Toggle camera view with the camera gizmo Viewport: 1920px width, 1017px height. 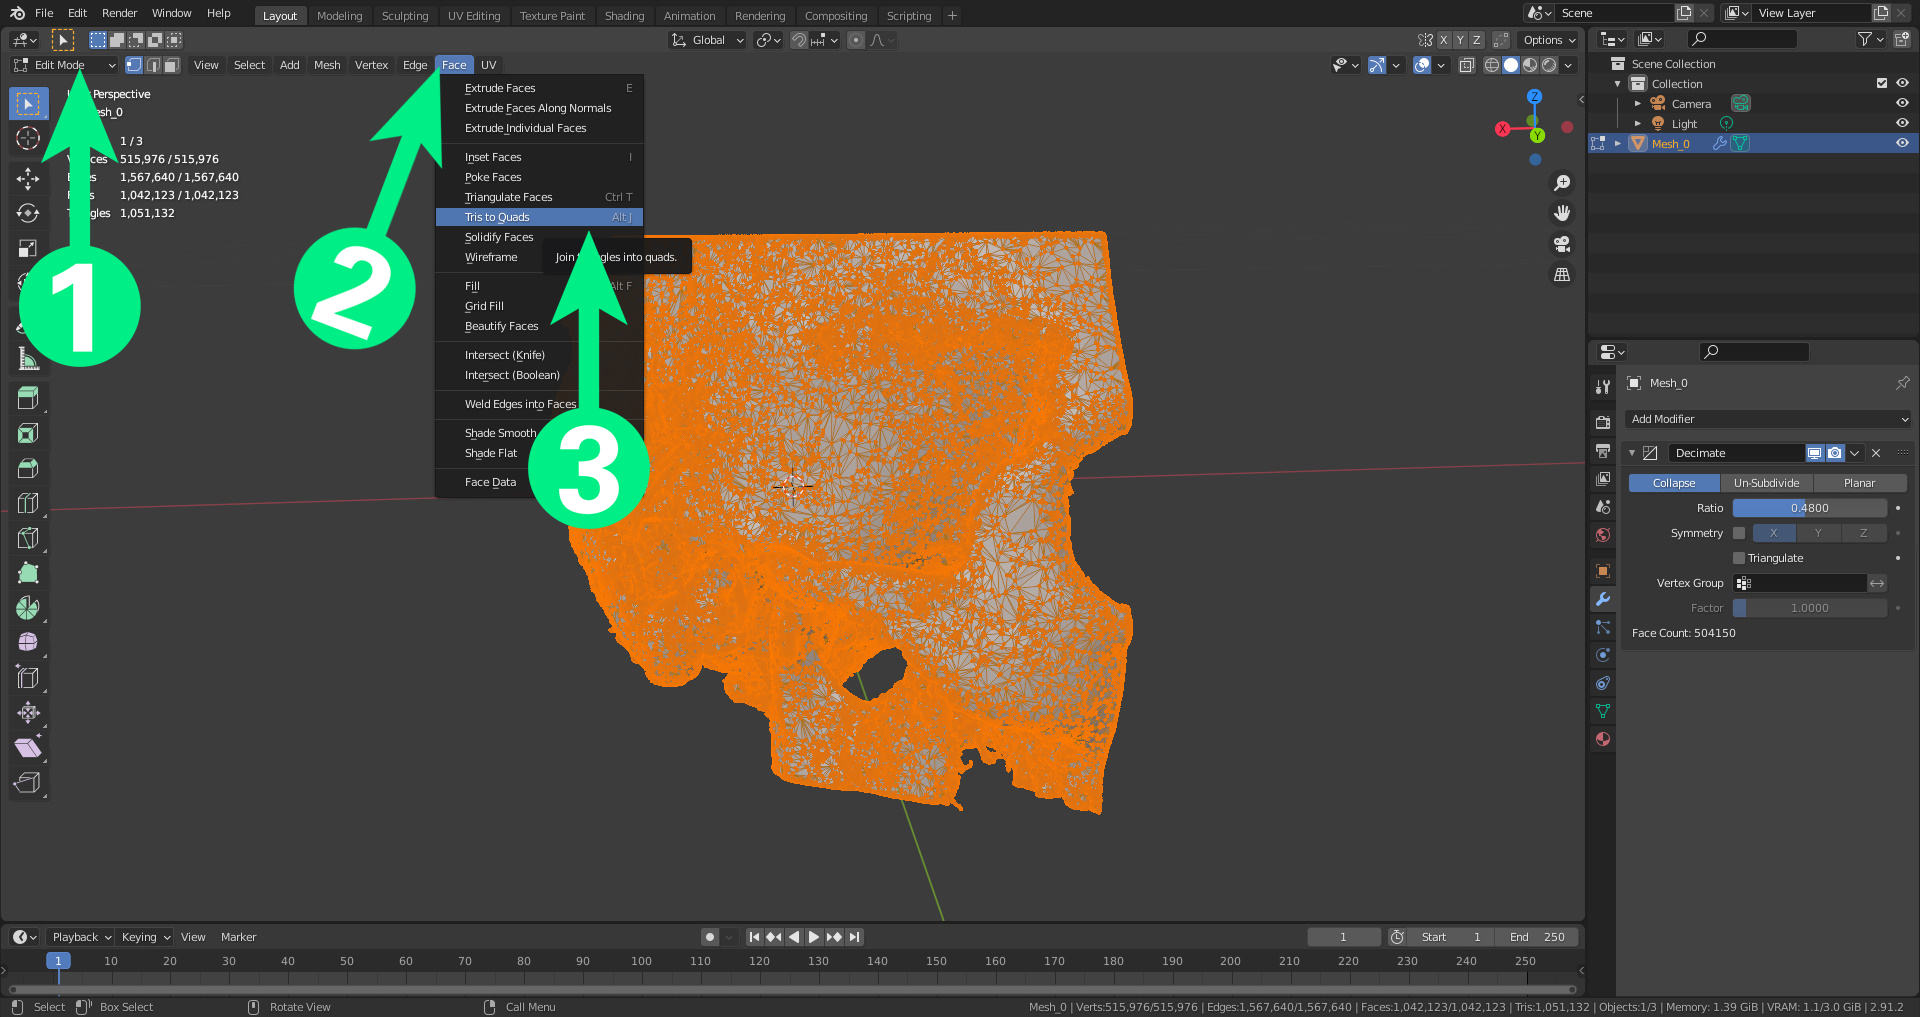tap(1562, 244)
